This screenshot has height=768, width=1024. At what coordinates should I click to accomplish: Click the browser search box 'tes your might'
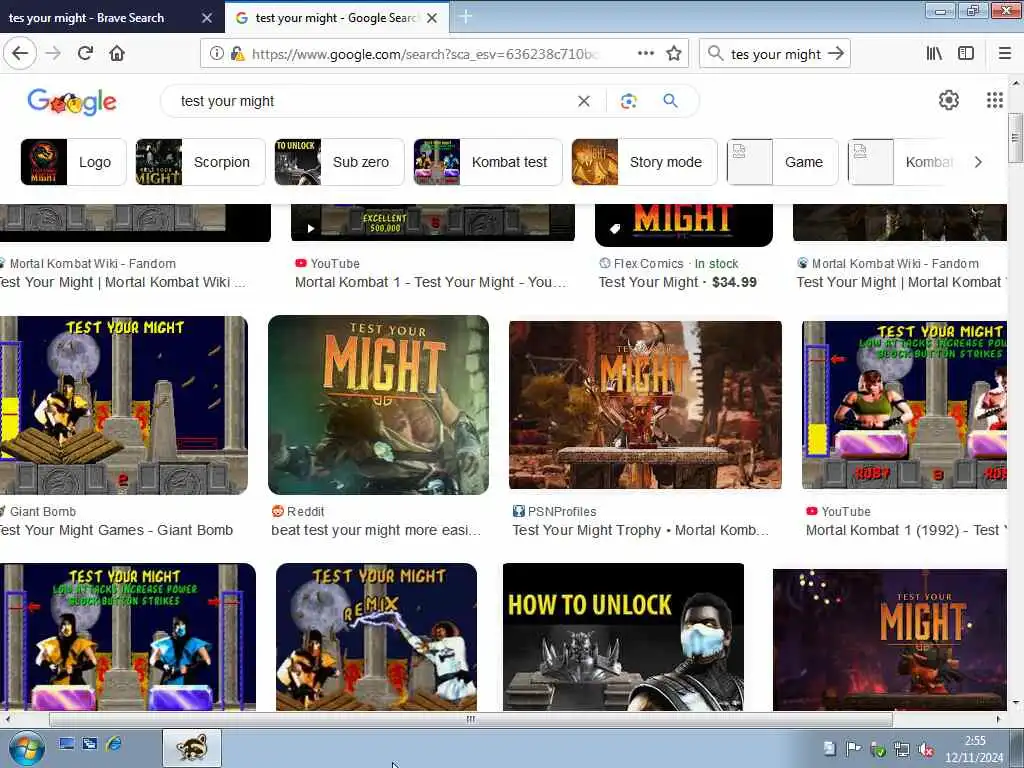click(775, 54)
